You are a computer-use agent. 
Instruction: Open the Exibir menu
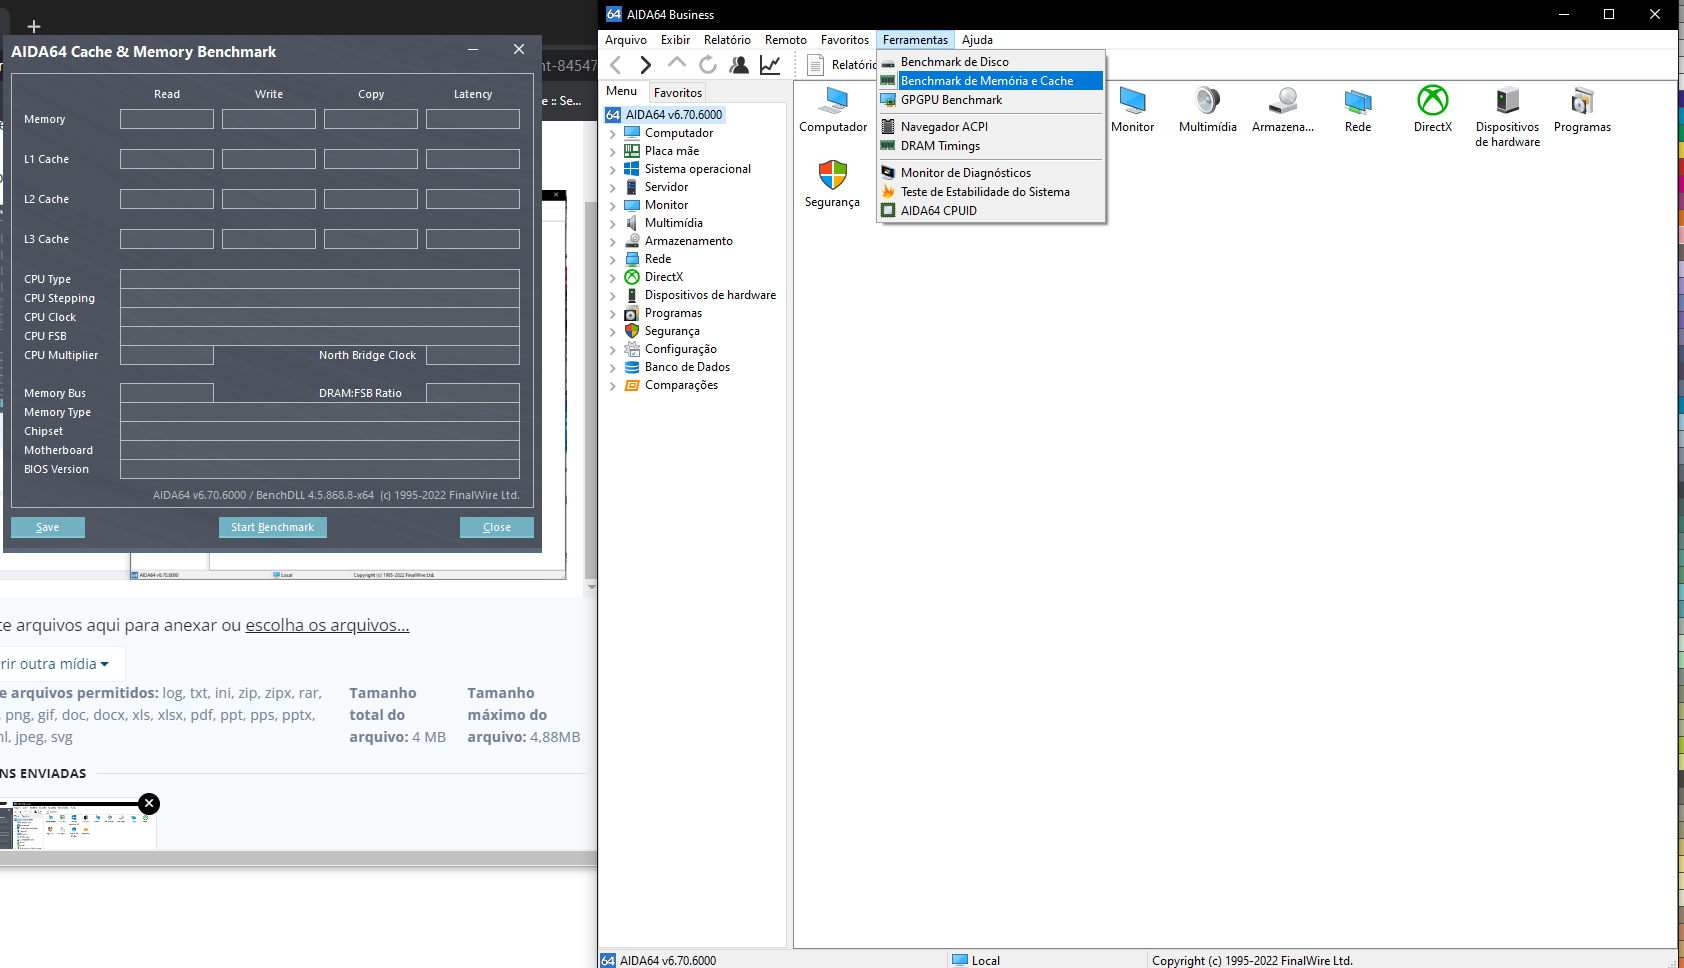click(675, 40)
